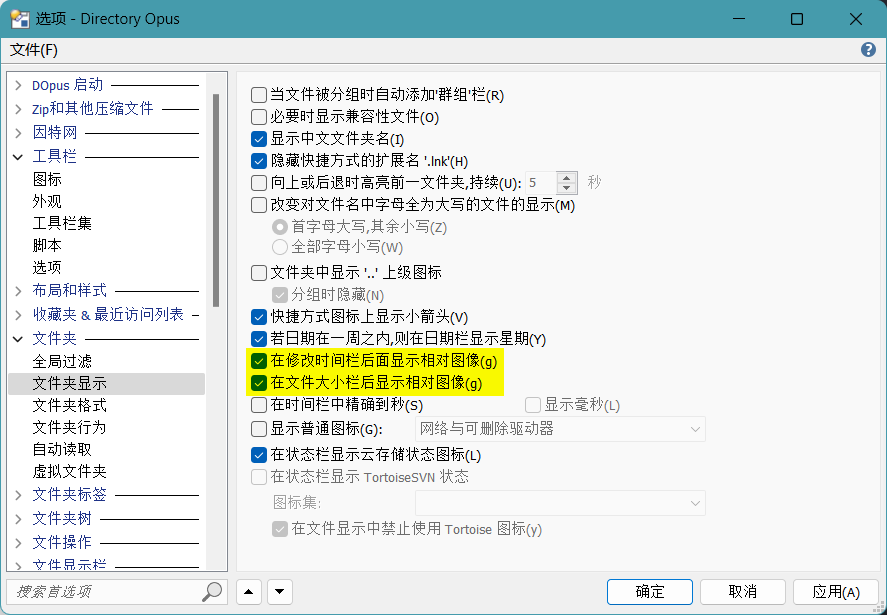Open the 全局过滤 page

62,361
